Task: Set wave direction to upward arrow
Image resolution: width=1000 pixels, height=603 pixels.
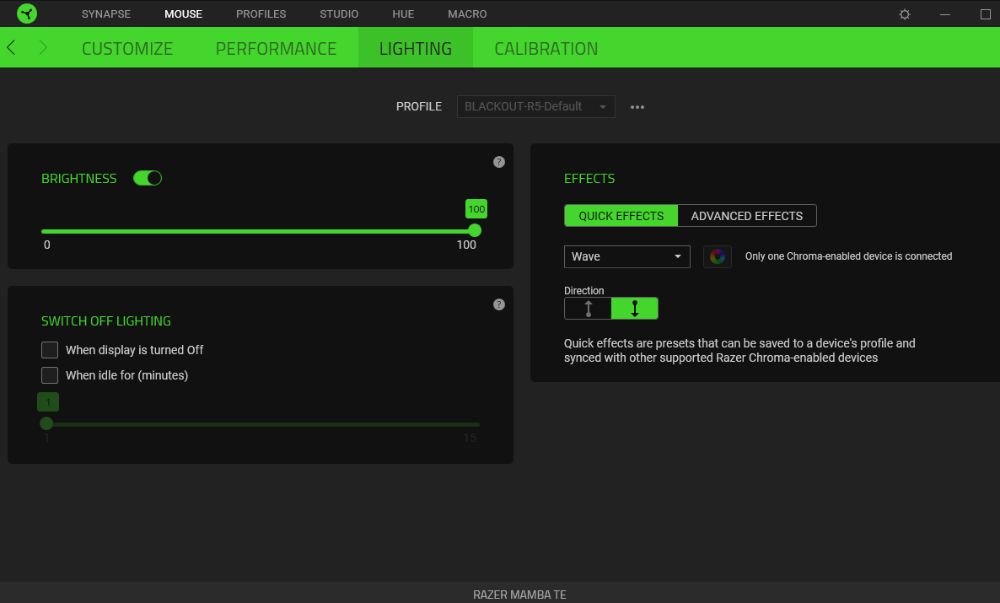Action: pyautogui.click(x=588, y=309)
